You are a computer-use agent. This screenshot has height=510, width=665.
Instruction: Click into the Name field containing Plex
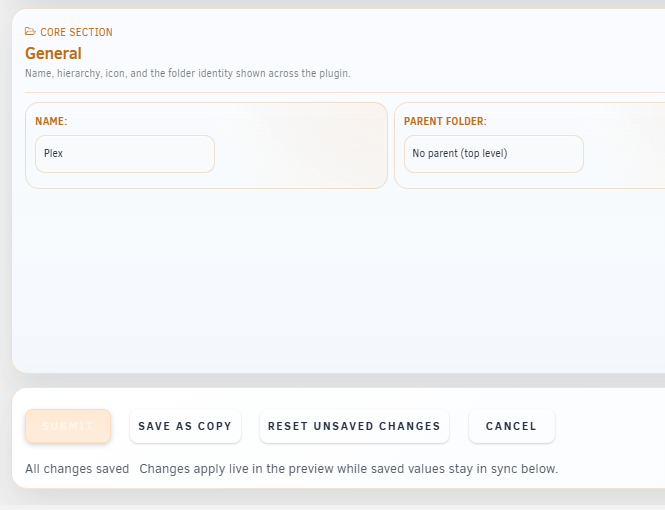point(125,154)
